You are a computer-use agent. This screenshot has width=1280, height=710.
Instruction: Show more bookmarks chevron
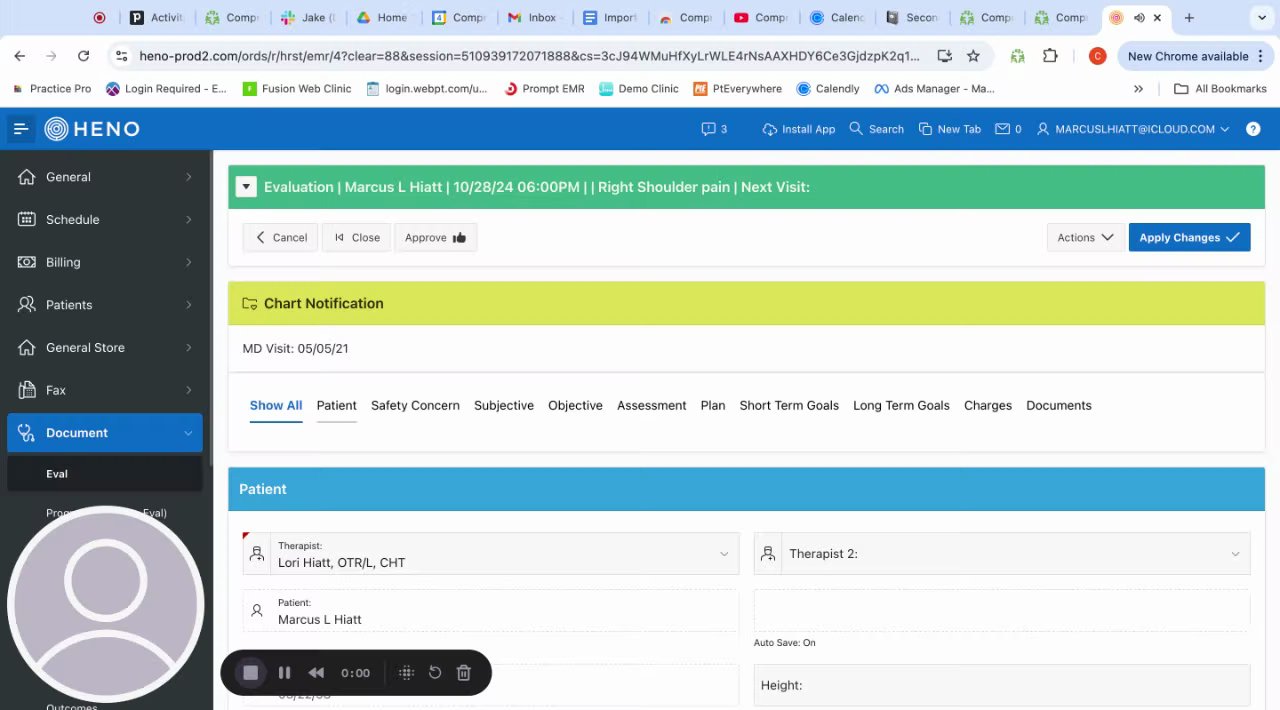click(x=1138, y=89)
